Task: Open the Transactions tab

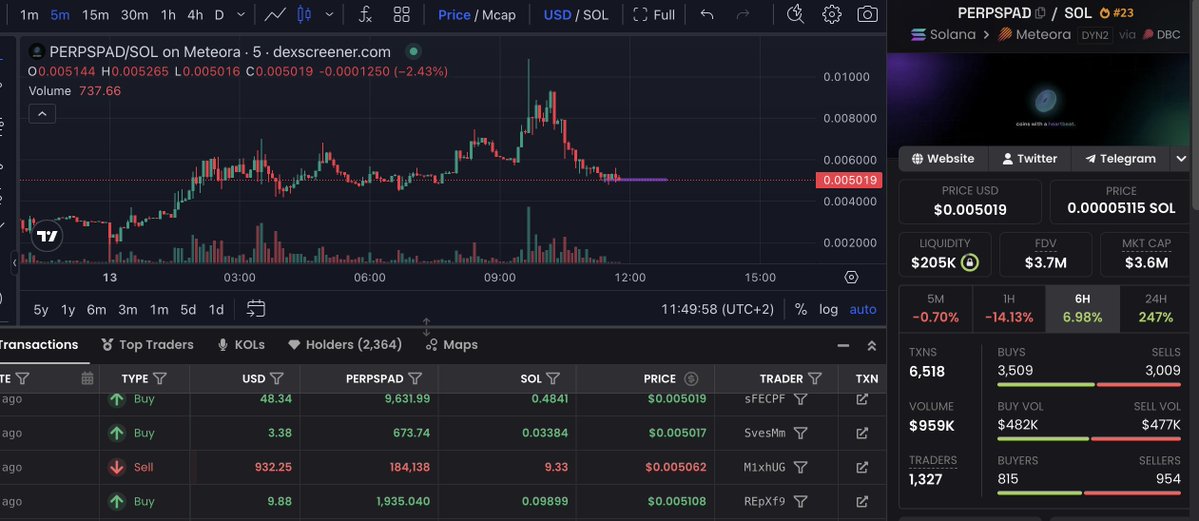Action: (x=39, y=345)
